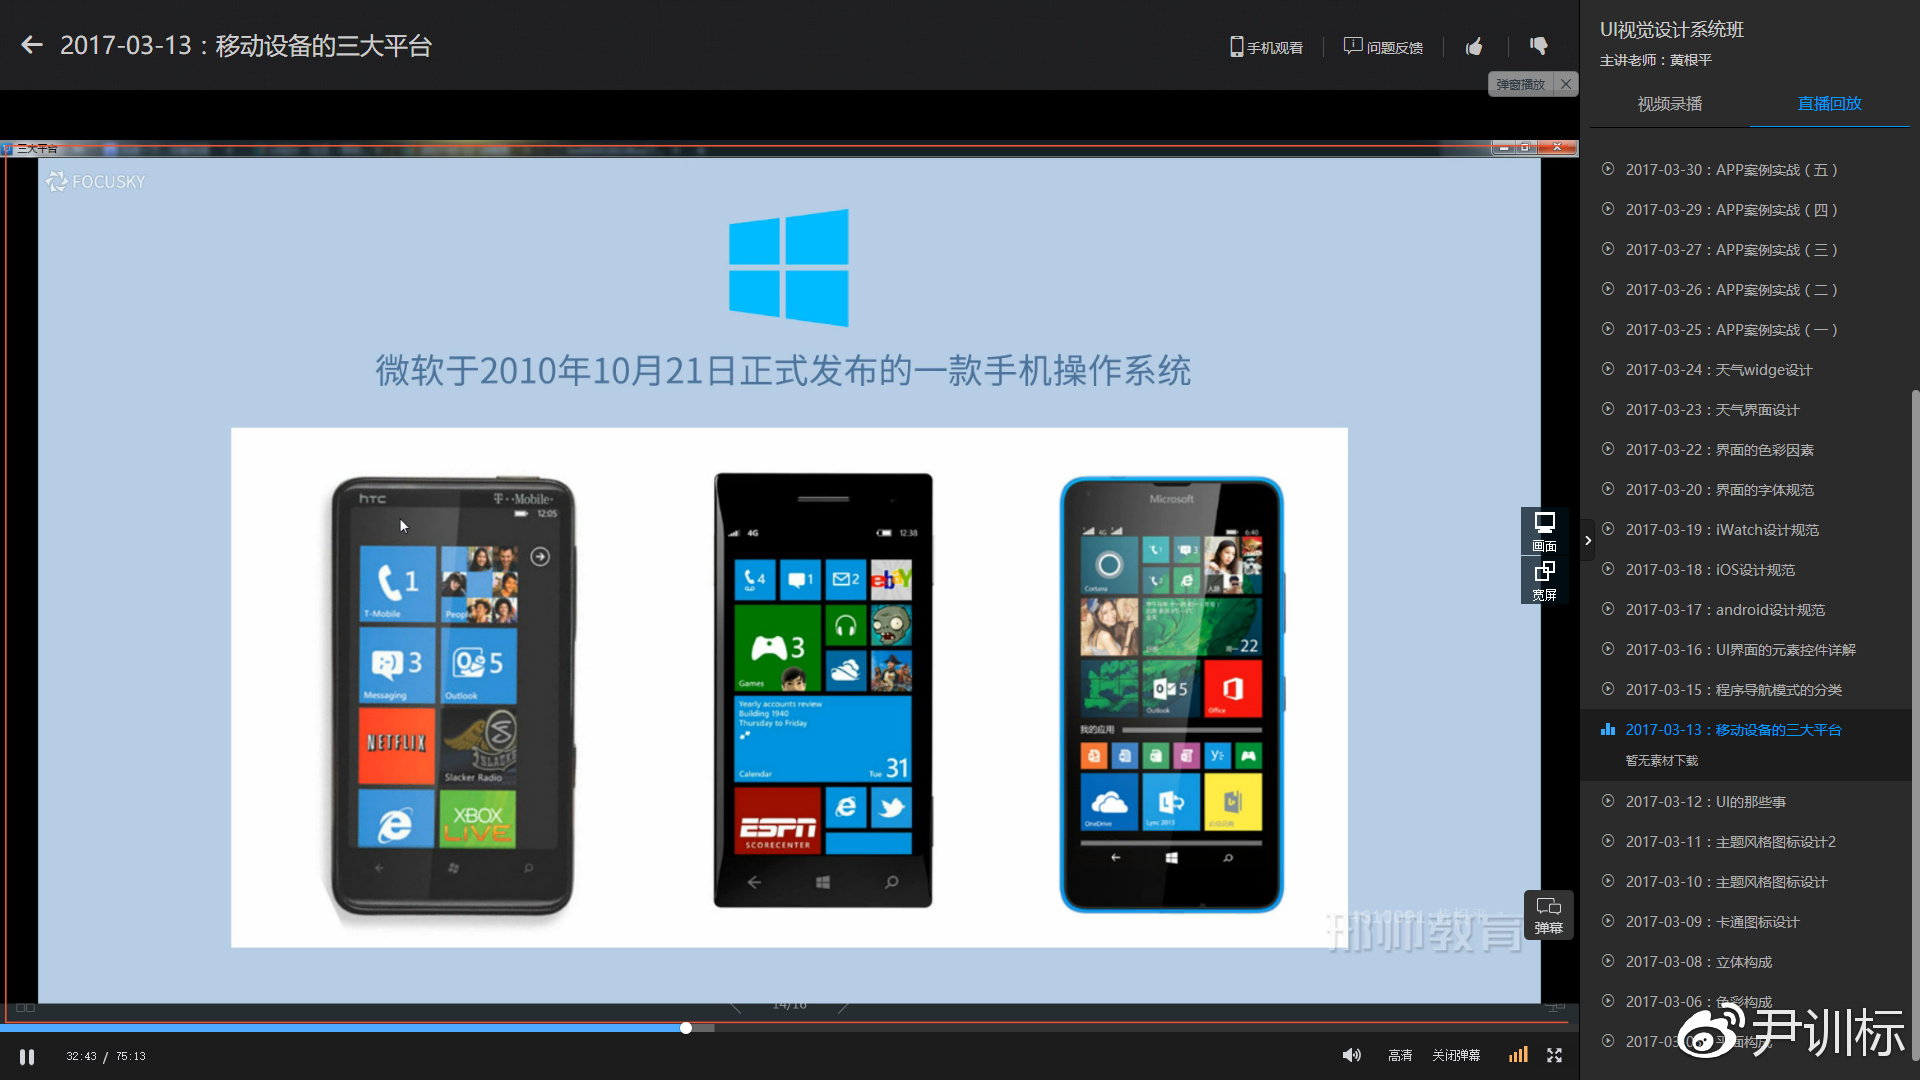The height and width of the screenshot is (1080, 1920).
Task: Open the signal bars network icon
Action: 1518,1055
